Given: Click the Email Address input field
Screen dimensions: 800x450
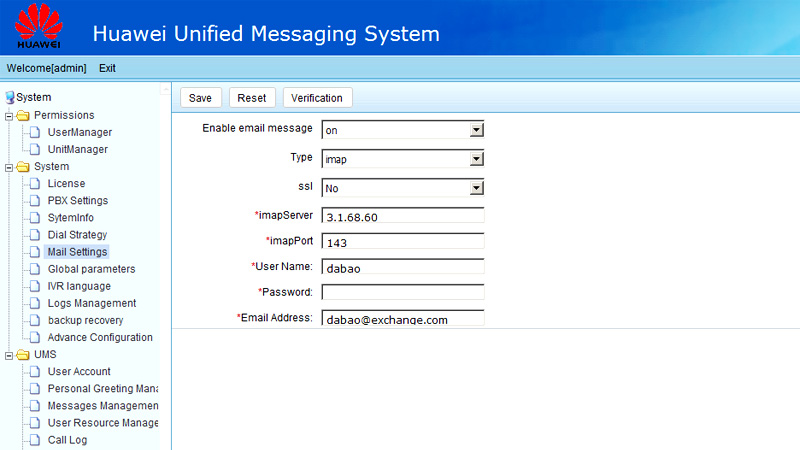Looking at the screenshot, I should click(x=403, y=317).
